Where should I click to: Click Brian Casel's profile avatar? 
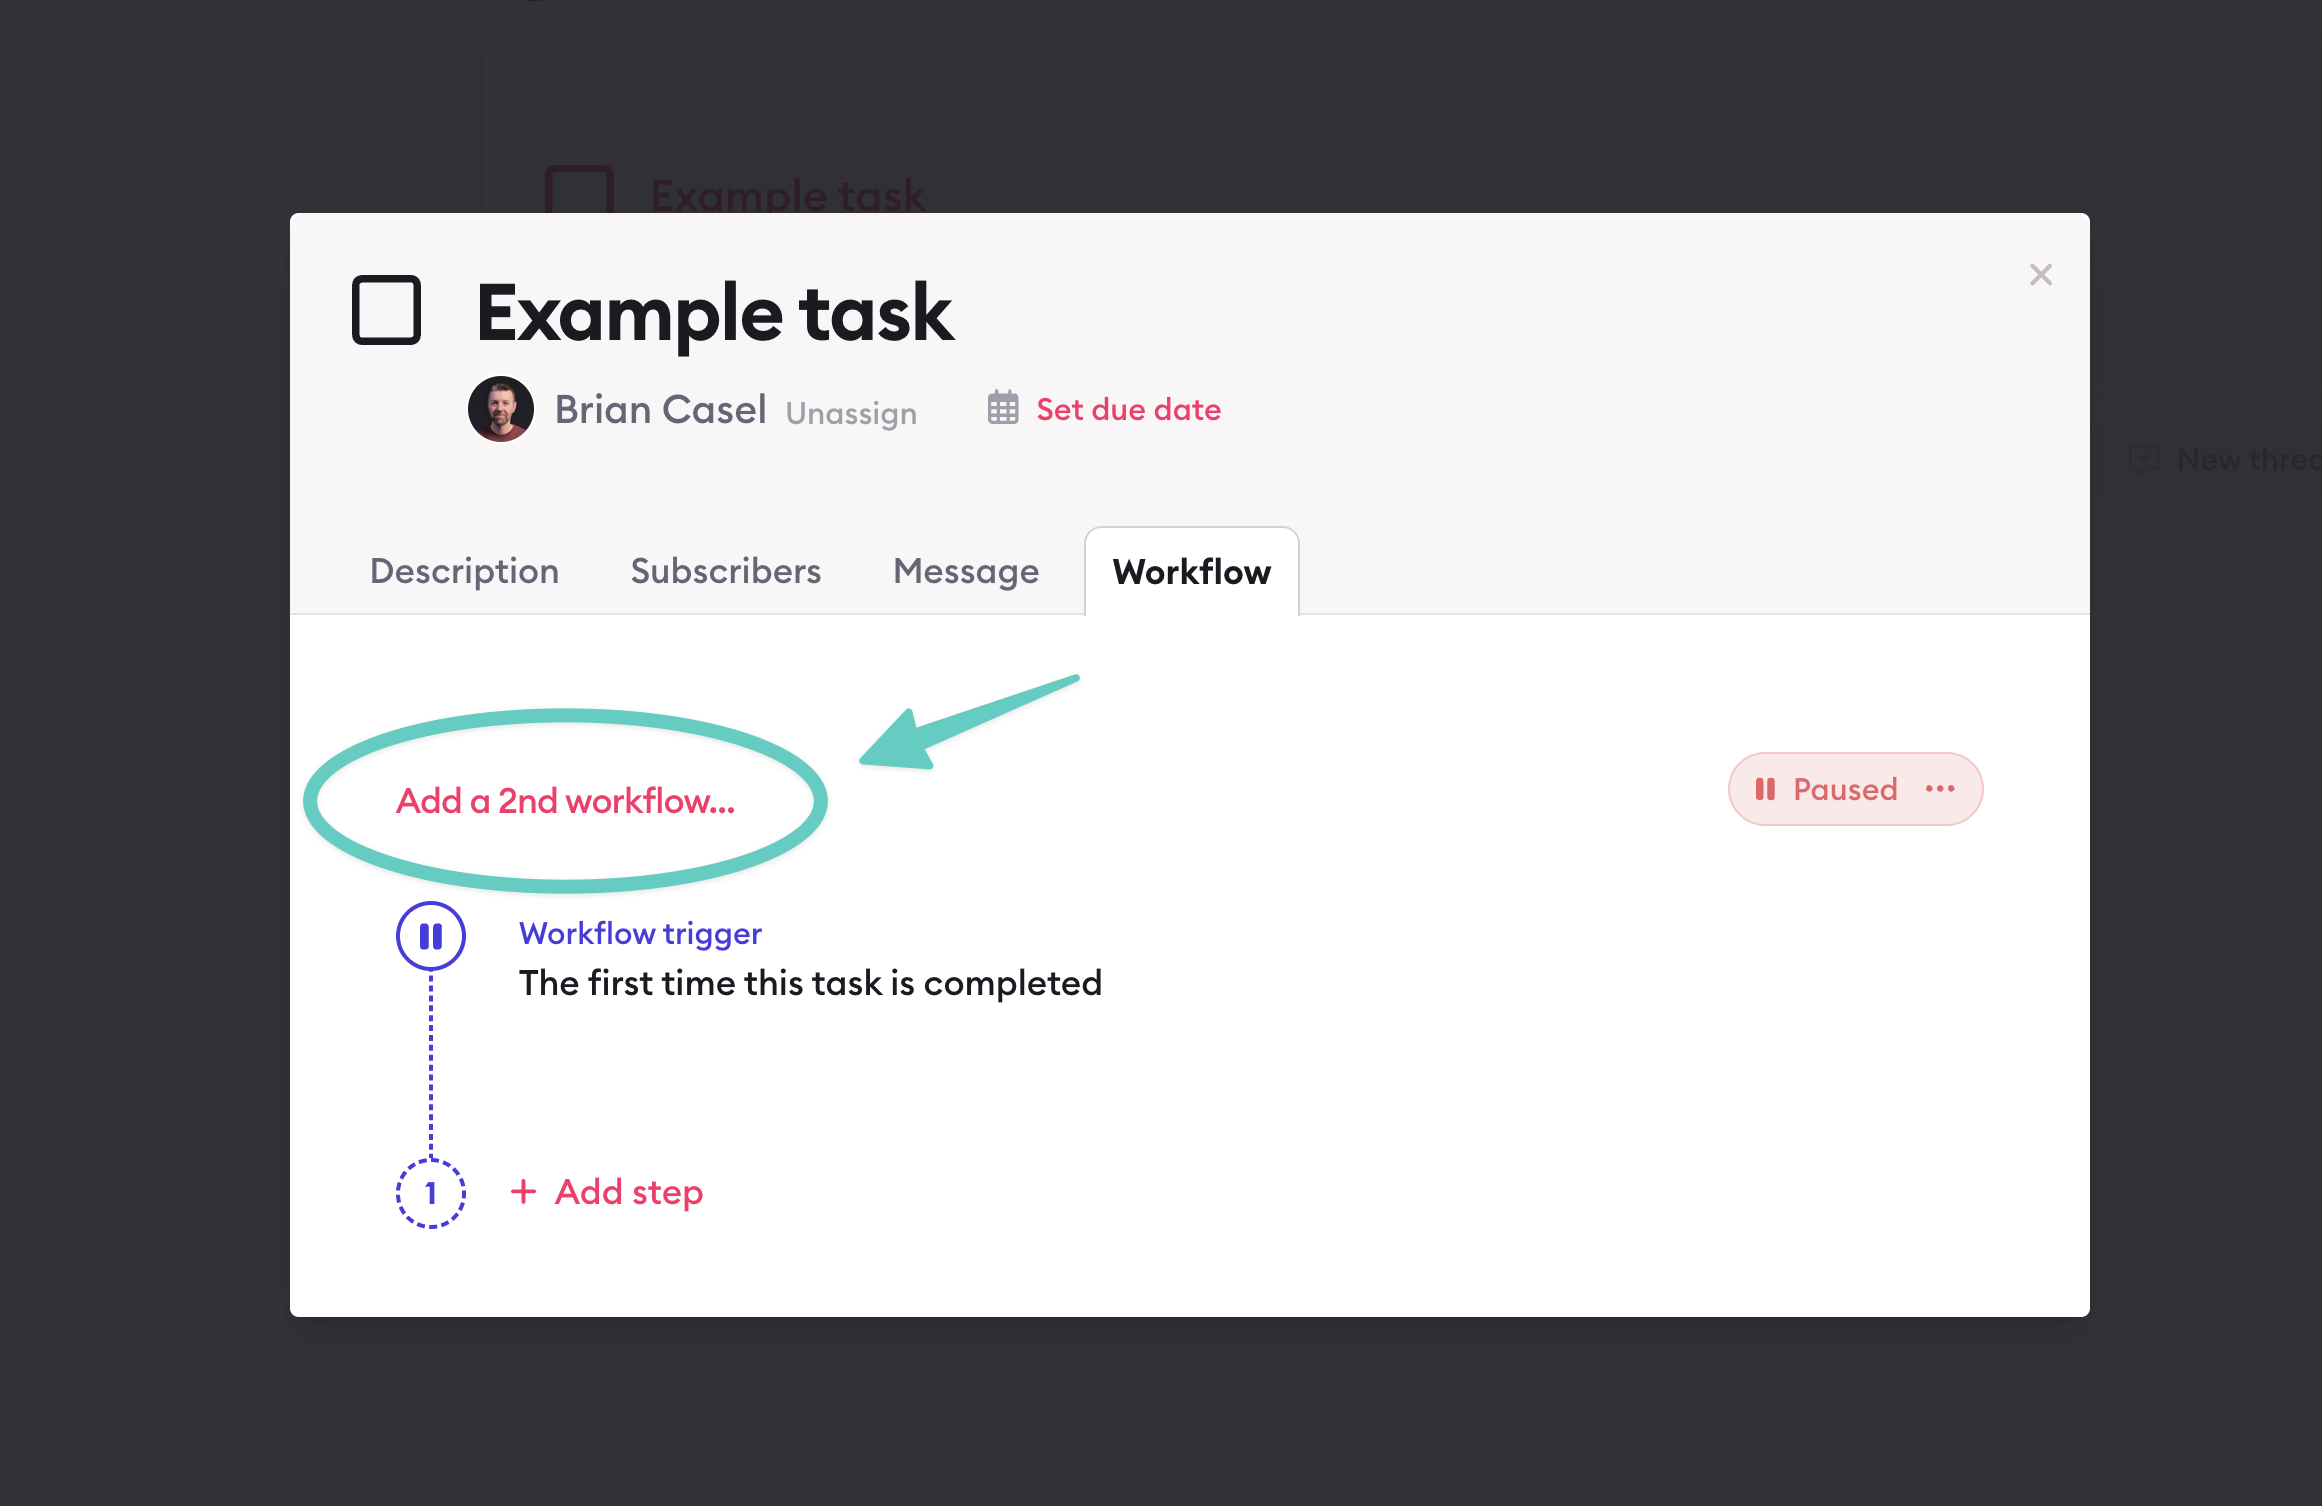[501, 409]
